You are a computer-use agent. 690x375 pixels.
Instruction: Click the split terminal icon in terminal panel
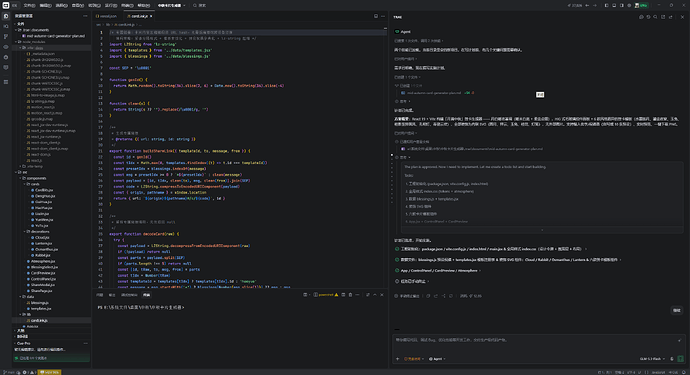pos(344,295)
